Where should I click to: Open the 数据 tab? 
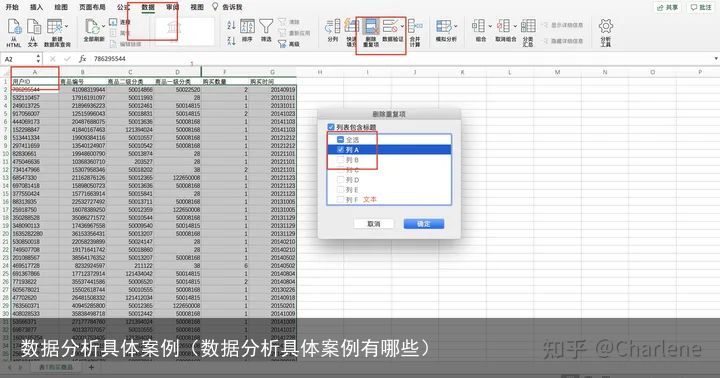pos(148,7)
